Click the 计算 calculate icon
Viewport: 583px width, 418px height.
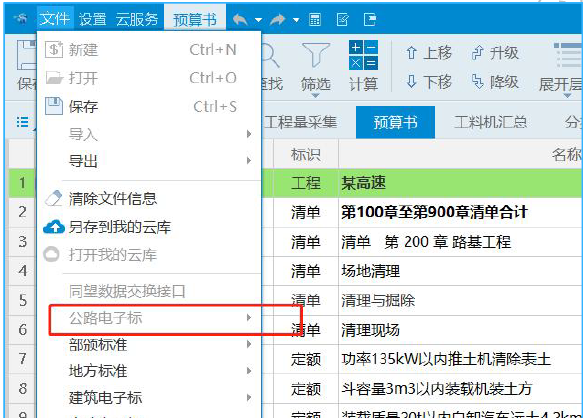pyautogui.click(x=363, y=66)
